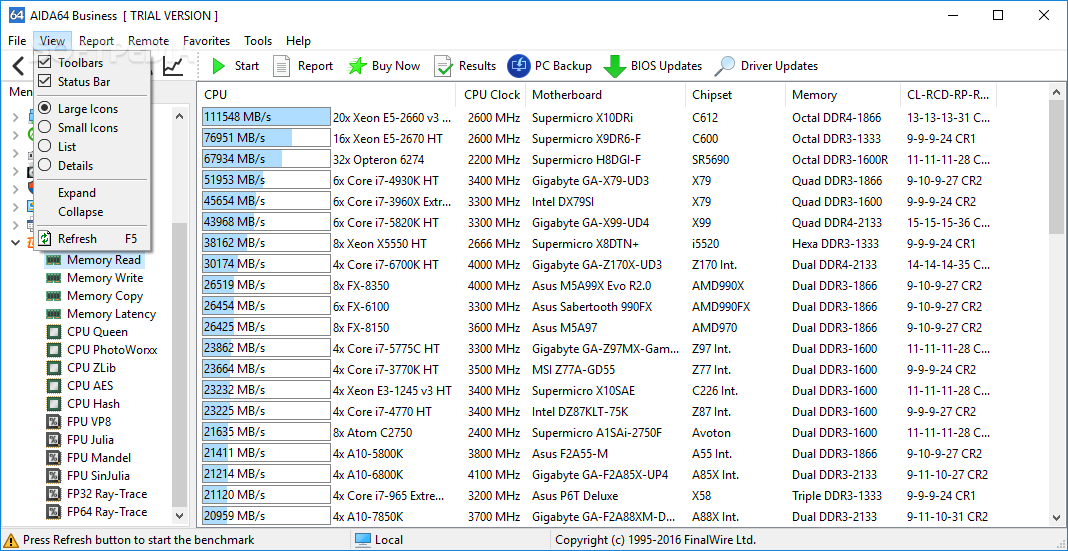
Task: Select FPU Mandel benchmark in tree
Action: [x=99, y=458]
